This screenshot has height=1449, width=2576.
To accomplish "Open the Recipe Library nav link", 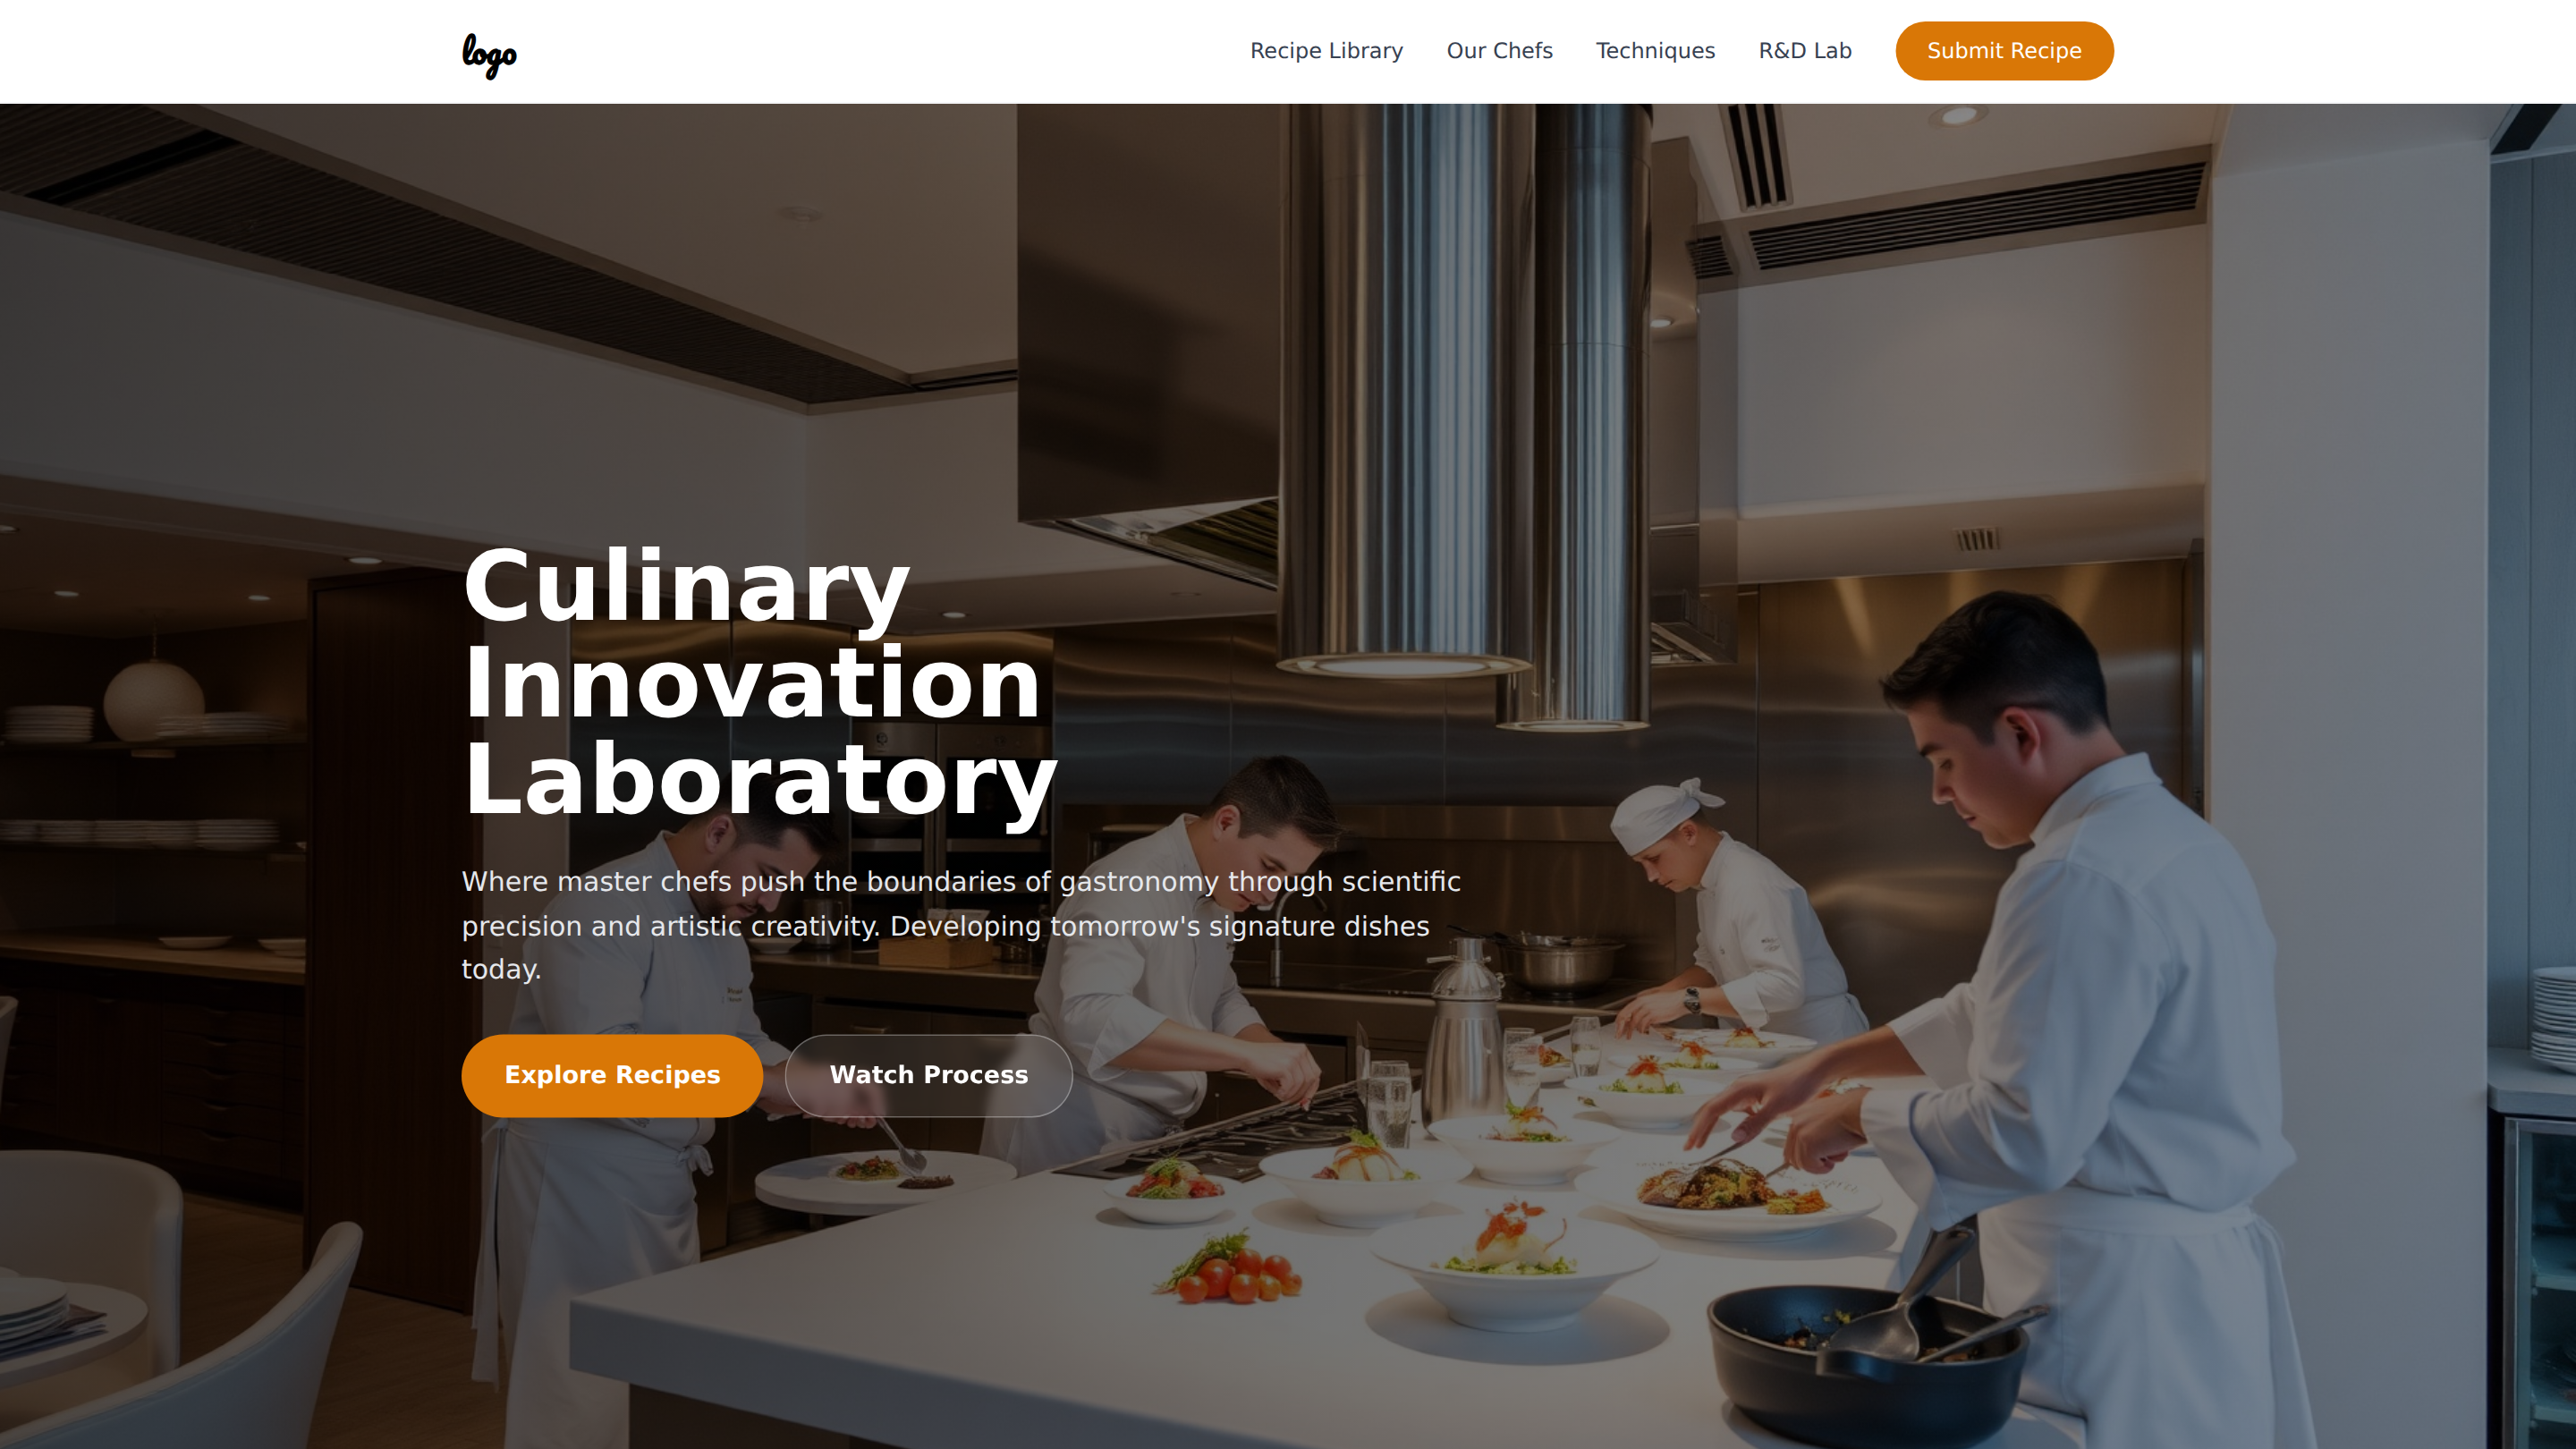I will (1326, 51).
